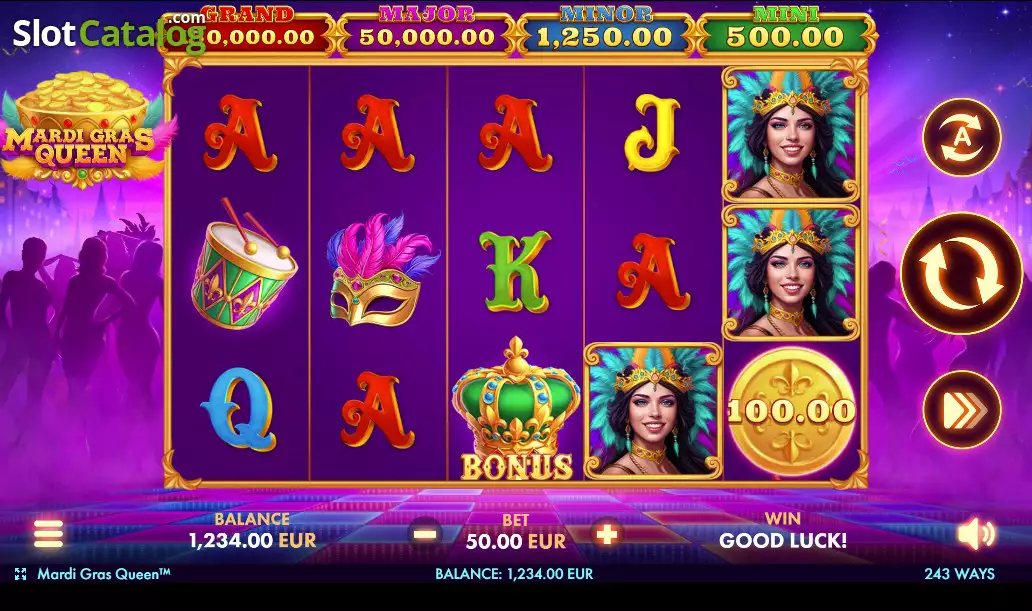
Task: Activate turbo mode with the double-arrow button
Action: tap(962, 410)
